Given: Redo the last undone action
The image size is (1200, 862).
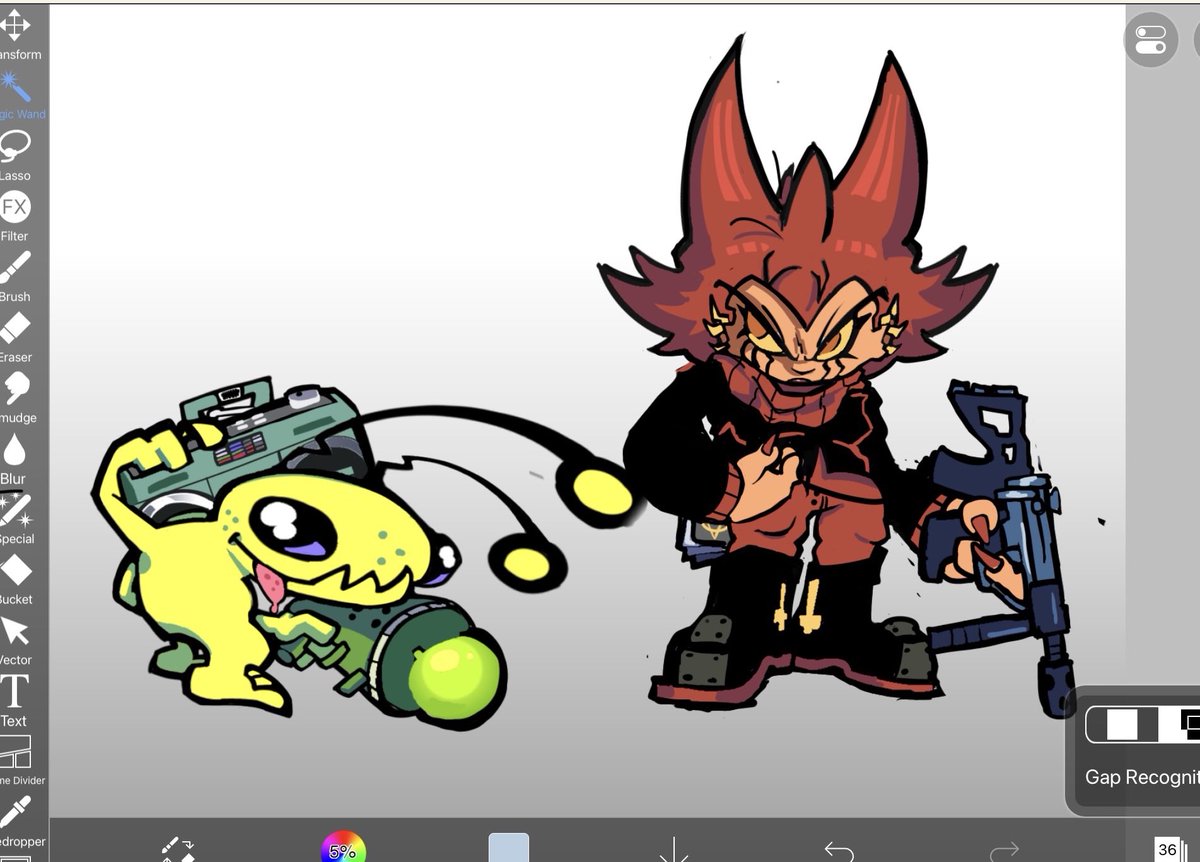Looking at the screenshot, I should pyautogui.click(x=1004, y=850).
